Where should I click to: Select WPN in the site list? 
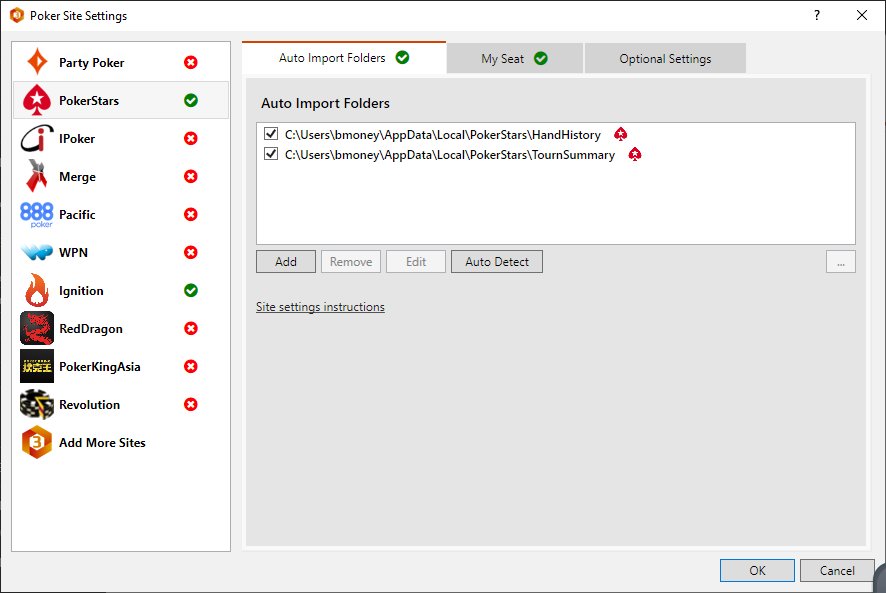tap(120, 252)
